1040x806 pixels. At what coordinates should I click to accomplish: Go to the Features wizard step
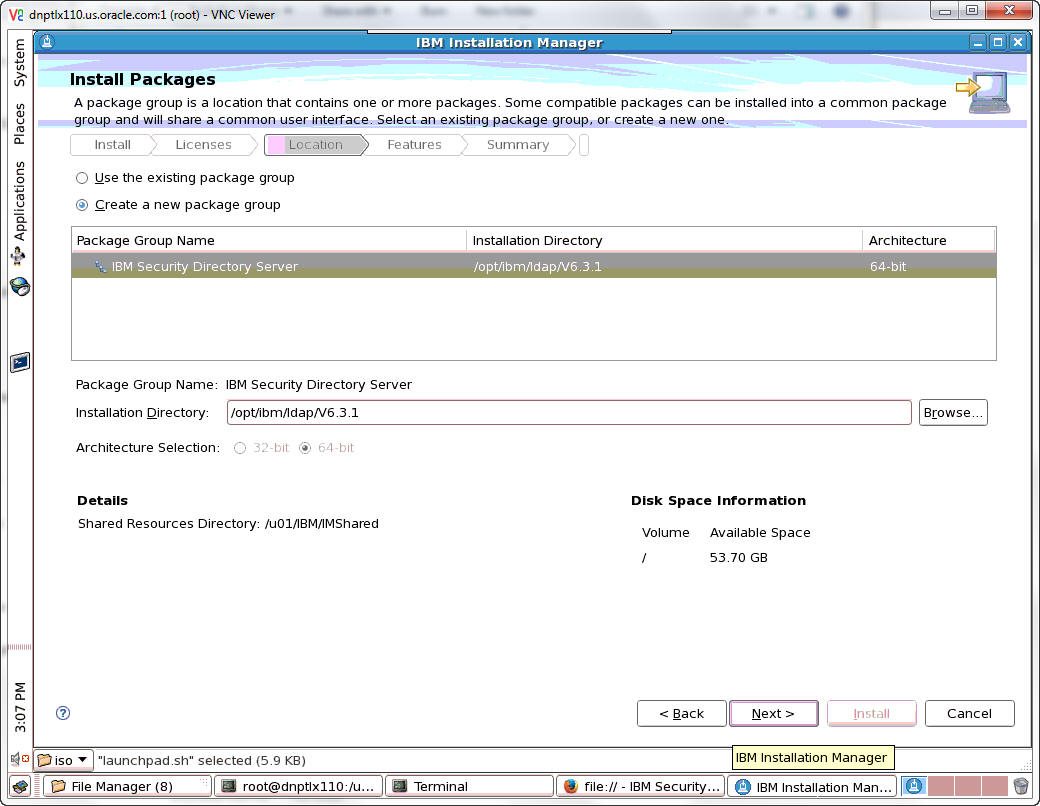(x=414, y=145)
